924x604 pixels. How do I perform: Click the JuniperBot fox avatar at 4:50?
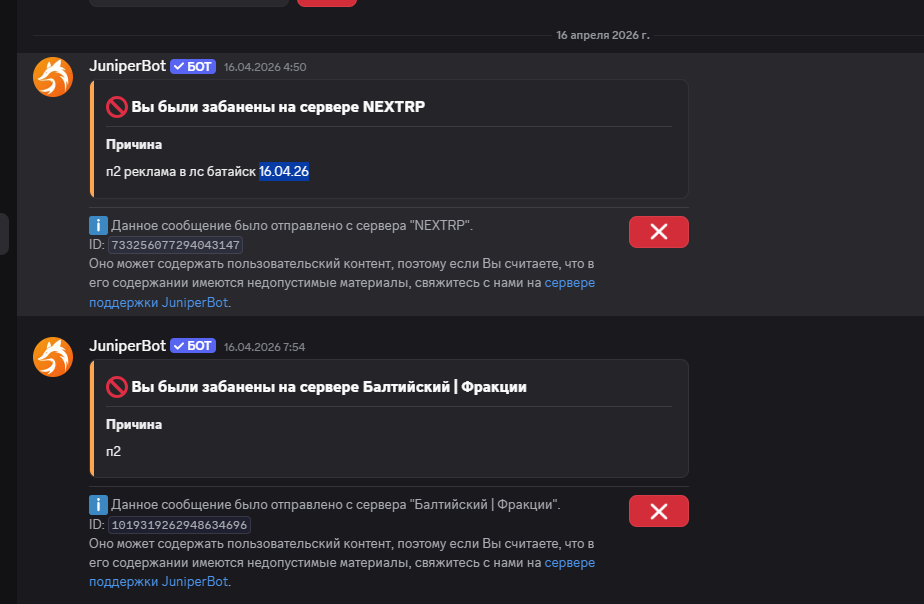coord(53,77)
